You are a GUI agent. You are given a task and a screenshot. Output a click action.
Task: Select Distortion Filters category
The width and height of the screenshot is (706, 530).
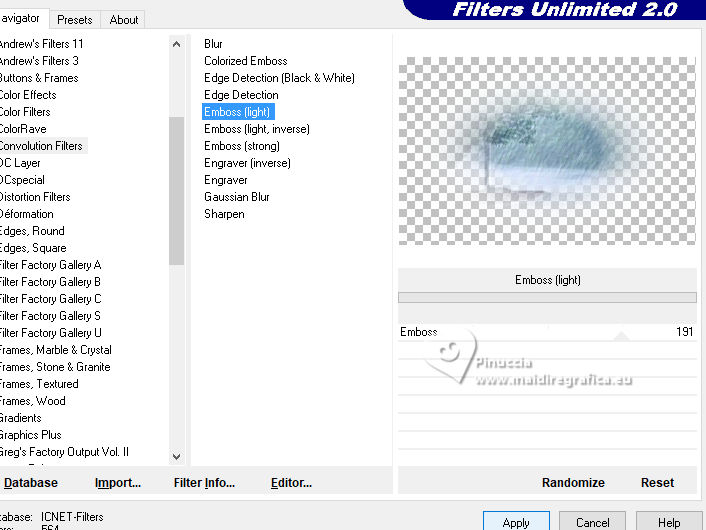(35, 197)
